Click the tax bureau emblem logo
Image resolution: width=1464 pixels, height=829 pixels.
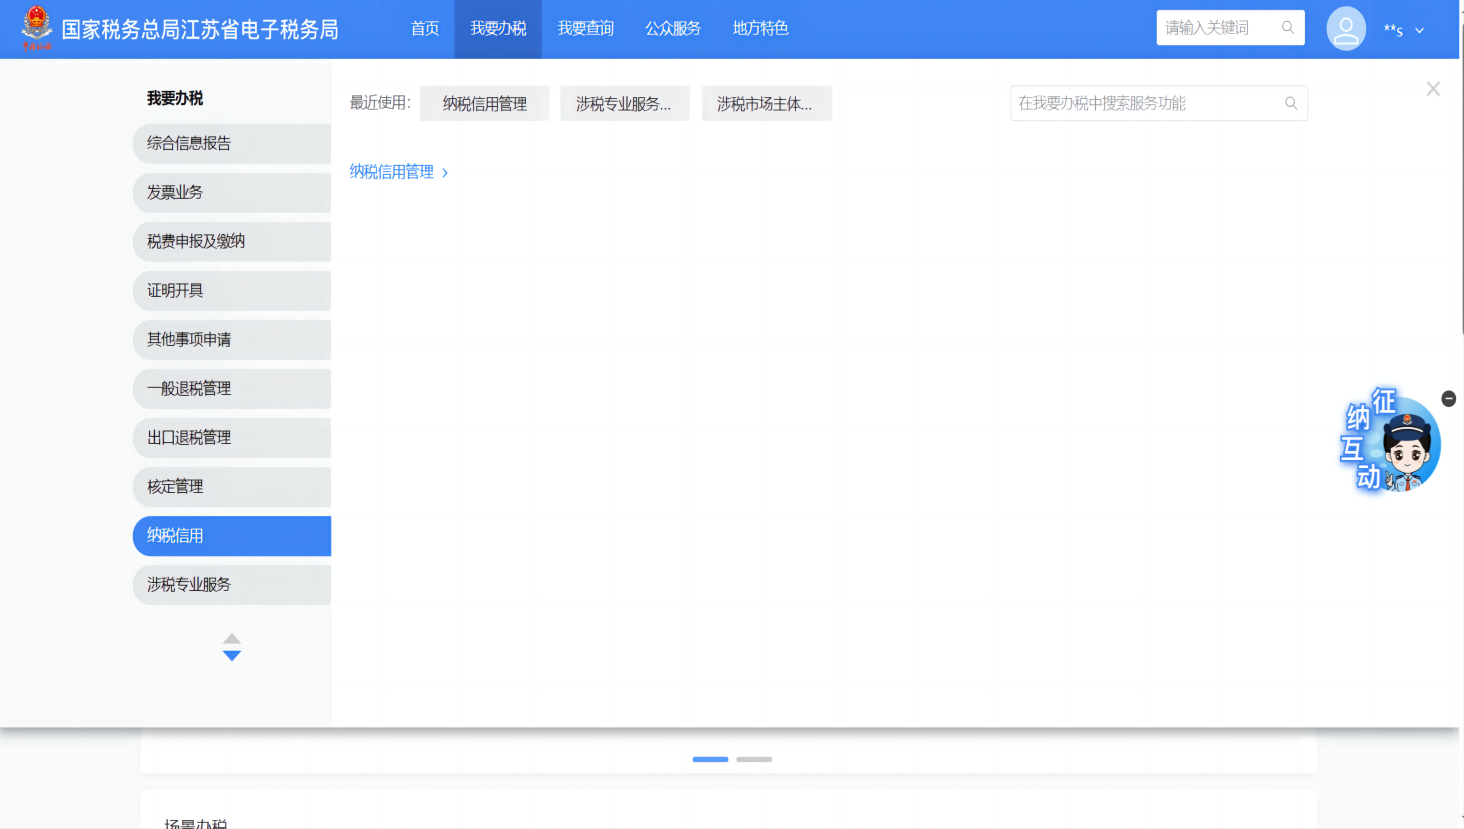(x=37, y=28)
